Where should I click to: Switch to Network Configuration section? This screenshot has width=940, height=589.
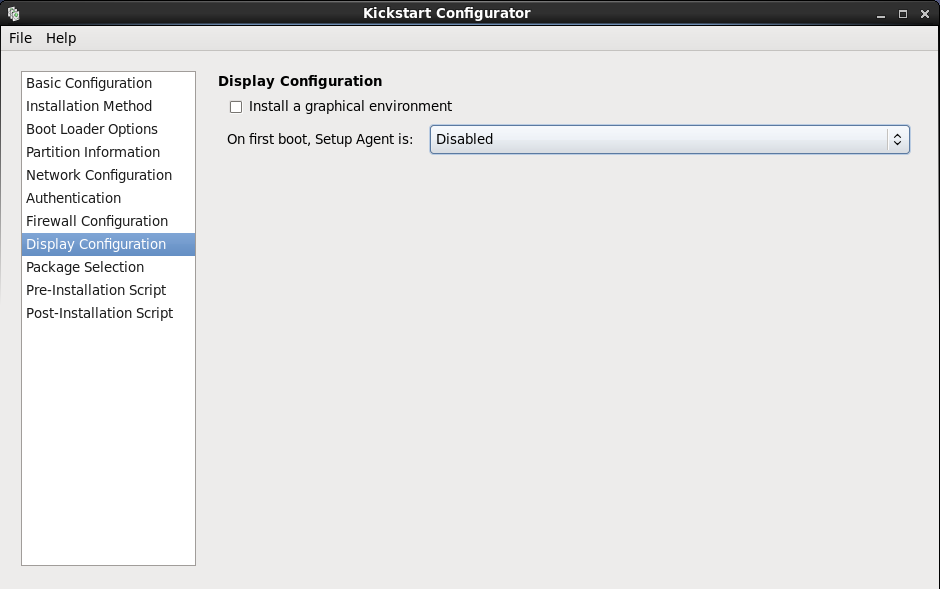tap(99, 175)
